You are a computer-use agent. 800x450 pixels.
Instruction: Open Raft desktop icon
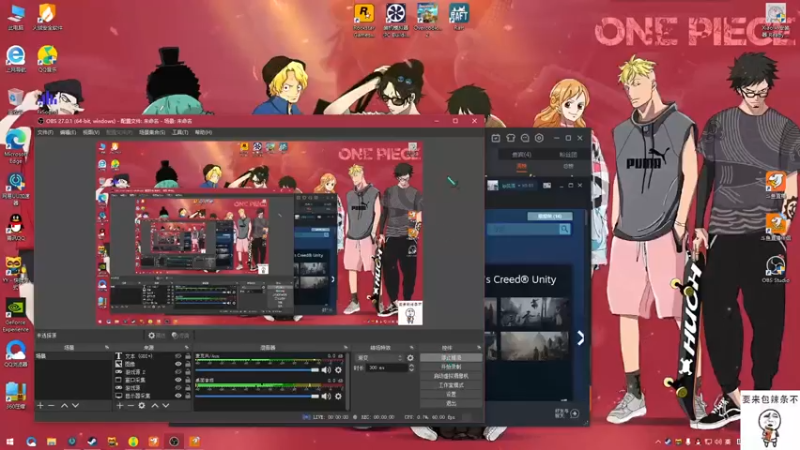pos(459,17)
